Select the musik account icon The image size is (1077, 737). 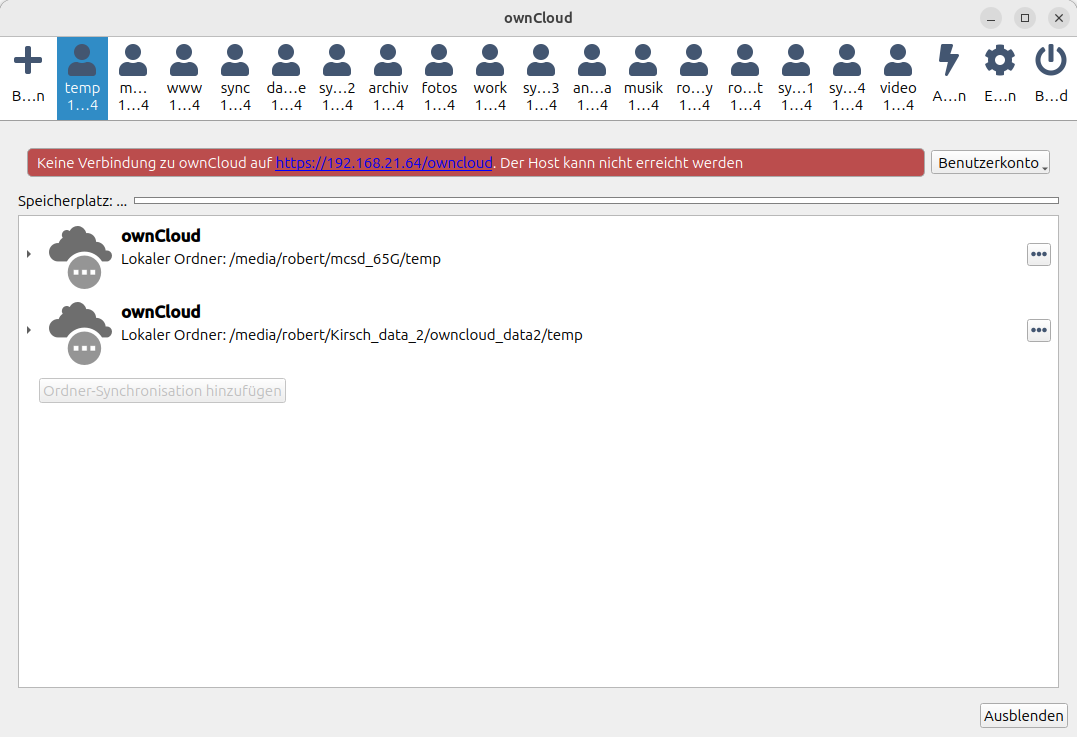click(643, 62)
